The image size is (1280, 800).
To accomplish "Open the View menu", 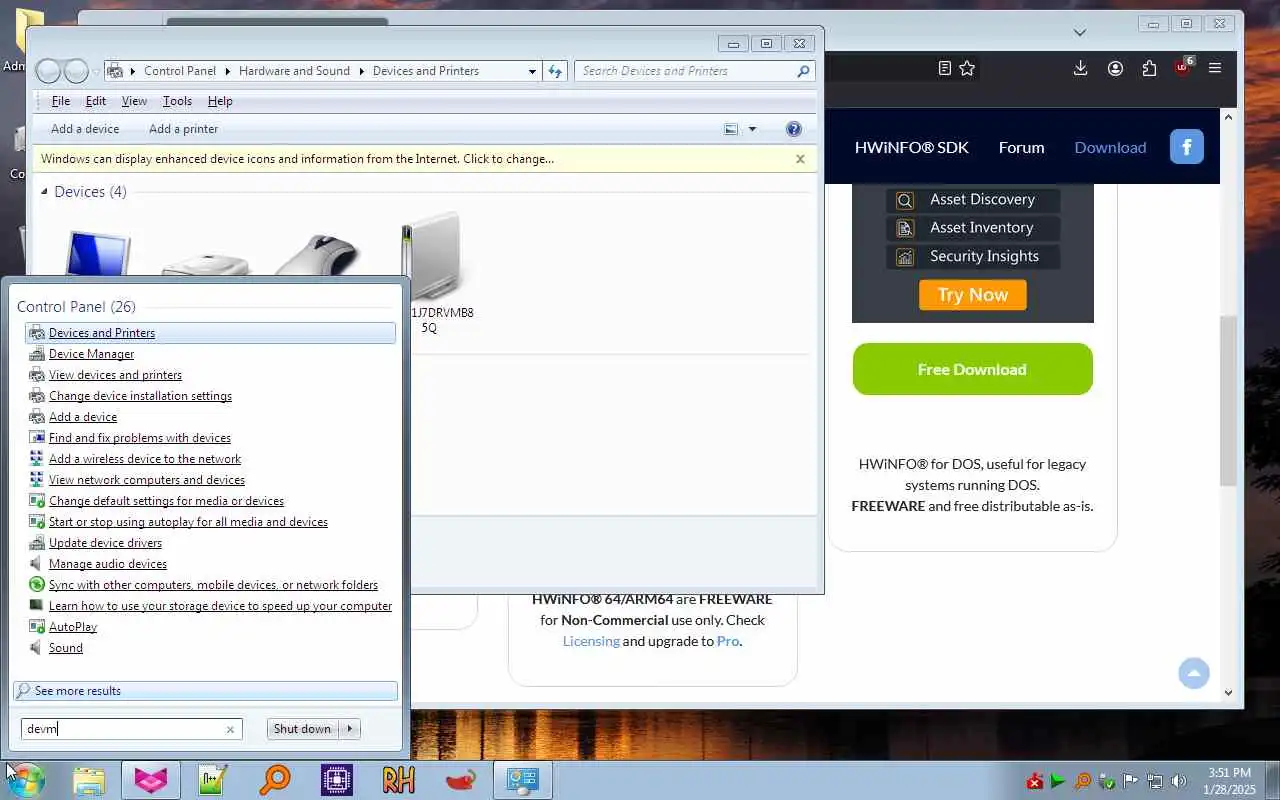I will pyautogui.click(x=134, y=101).
